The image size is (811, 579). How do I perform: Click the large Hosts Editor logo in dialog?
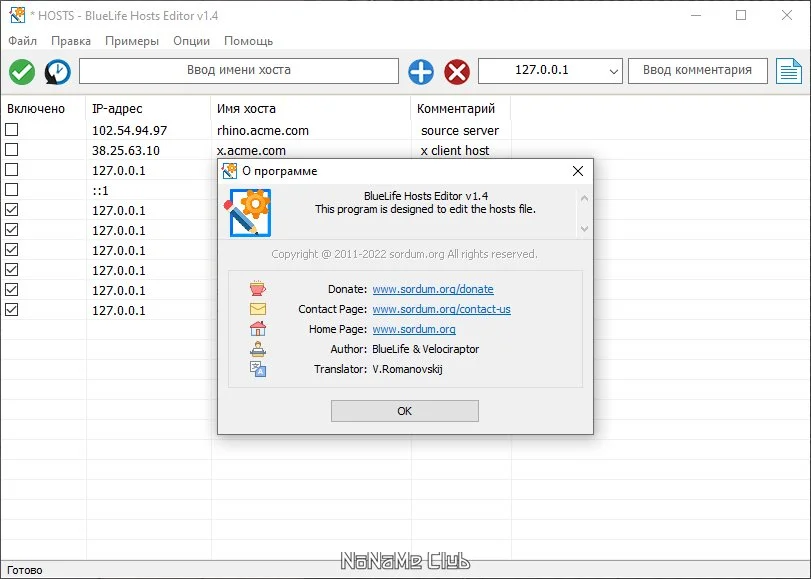tap(248, 213)
